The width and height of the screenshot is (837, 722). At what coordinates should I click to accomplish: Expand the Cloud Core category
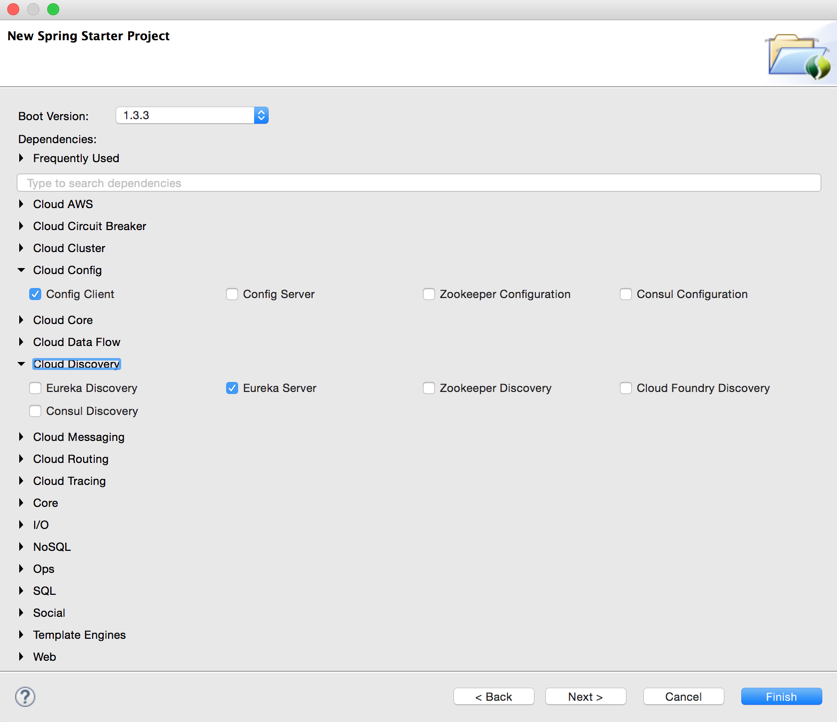(x=21, y=320)
